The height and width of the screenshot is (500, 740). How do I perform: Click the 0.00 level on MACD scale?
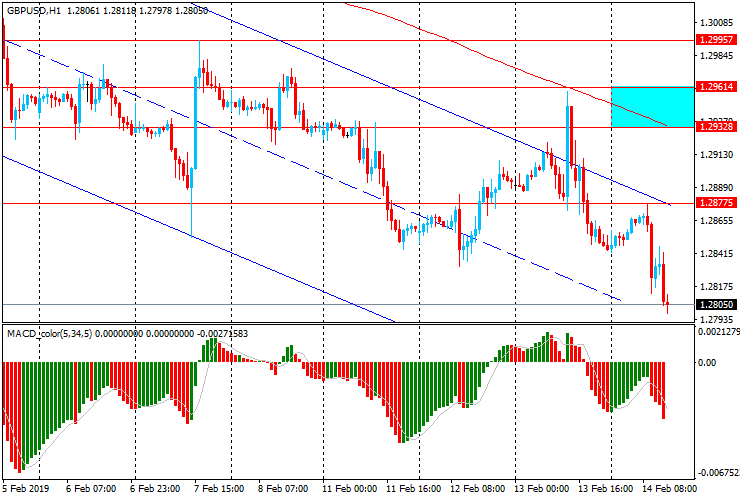click(x=708, y=362)
